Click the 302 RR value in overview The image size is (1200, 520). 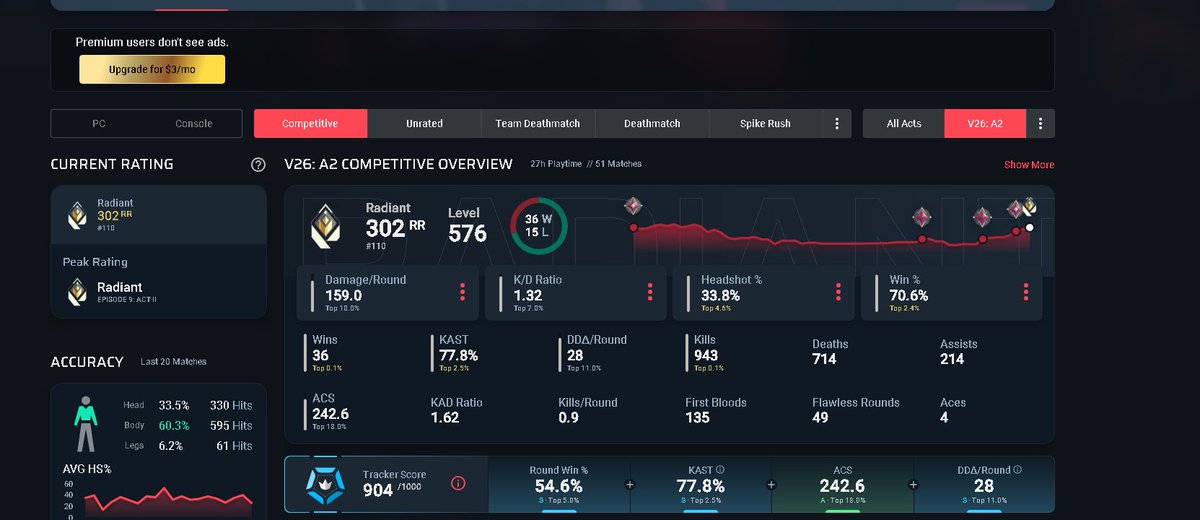[395, 229]
